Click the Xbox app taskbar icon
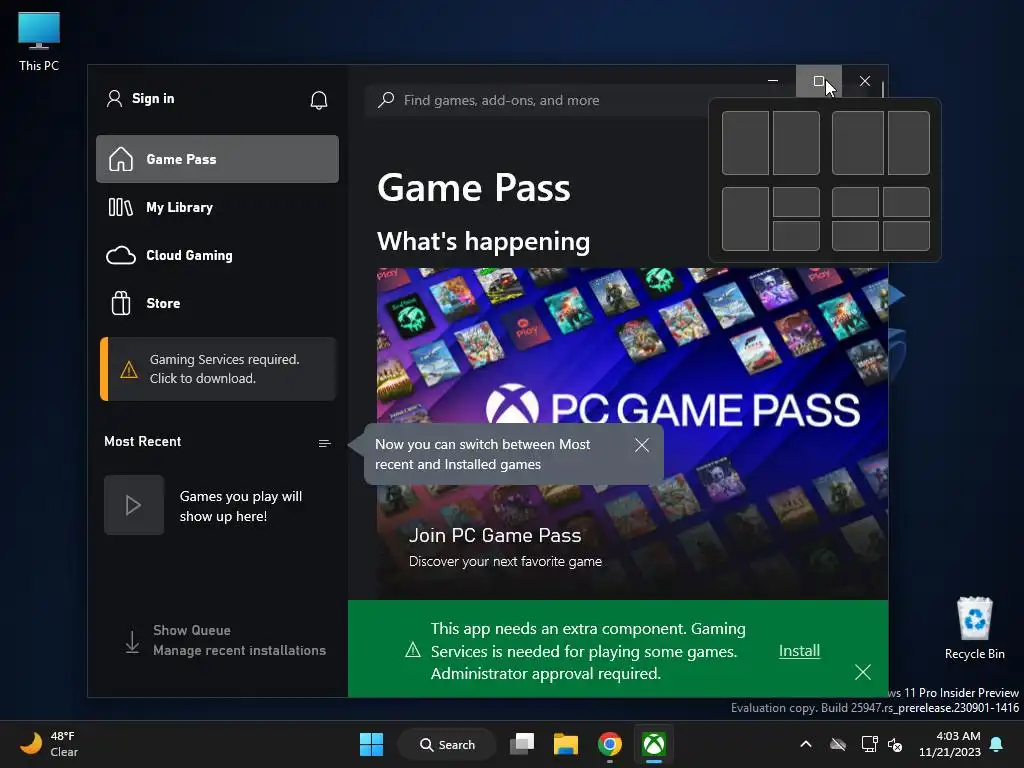This screenshot has height=768, width=1024. pyautogui.click(x=654, y=744)
